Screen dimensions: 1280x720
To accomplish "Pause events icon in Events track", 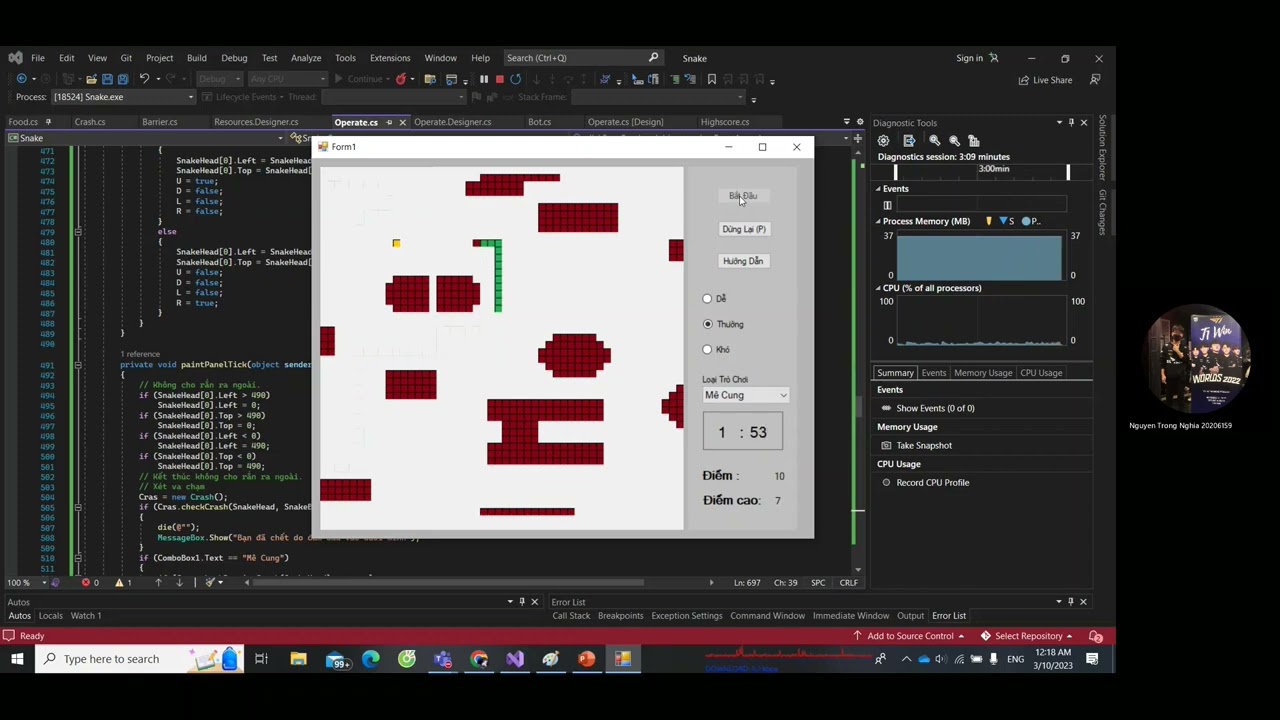I will tap(887, 205).
